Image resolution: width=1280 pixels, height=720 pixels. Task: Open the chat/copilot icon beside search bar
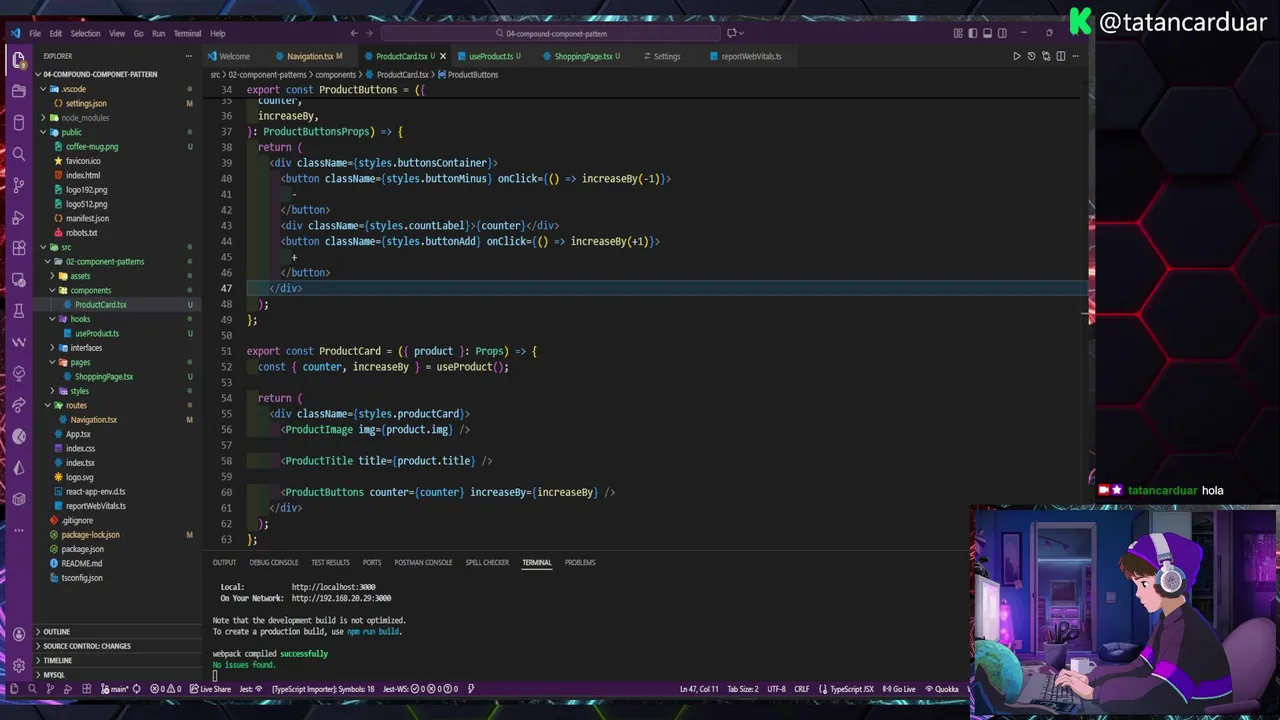point(731,33)
